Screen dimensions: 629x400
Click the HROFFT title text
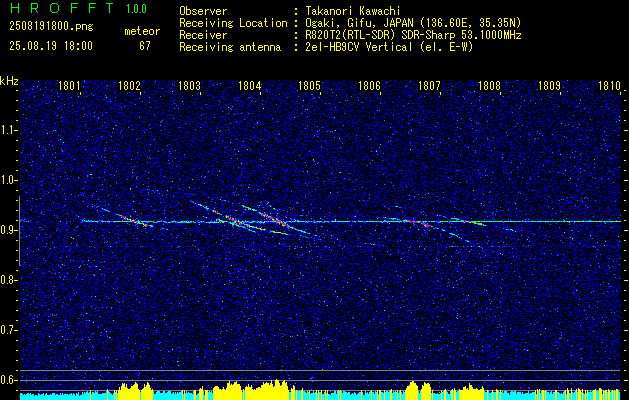(x=62, y=8)
